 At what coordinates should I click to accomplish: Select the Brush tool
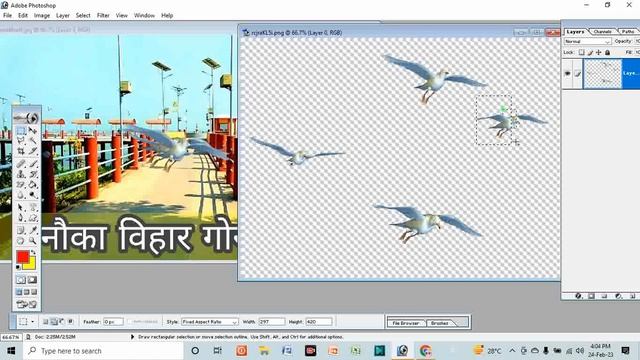[x=33, y=164]
